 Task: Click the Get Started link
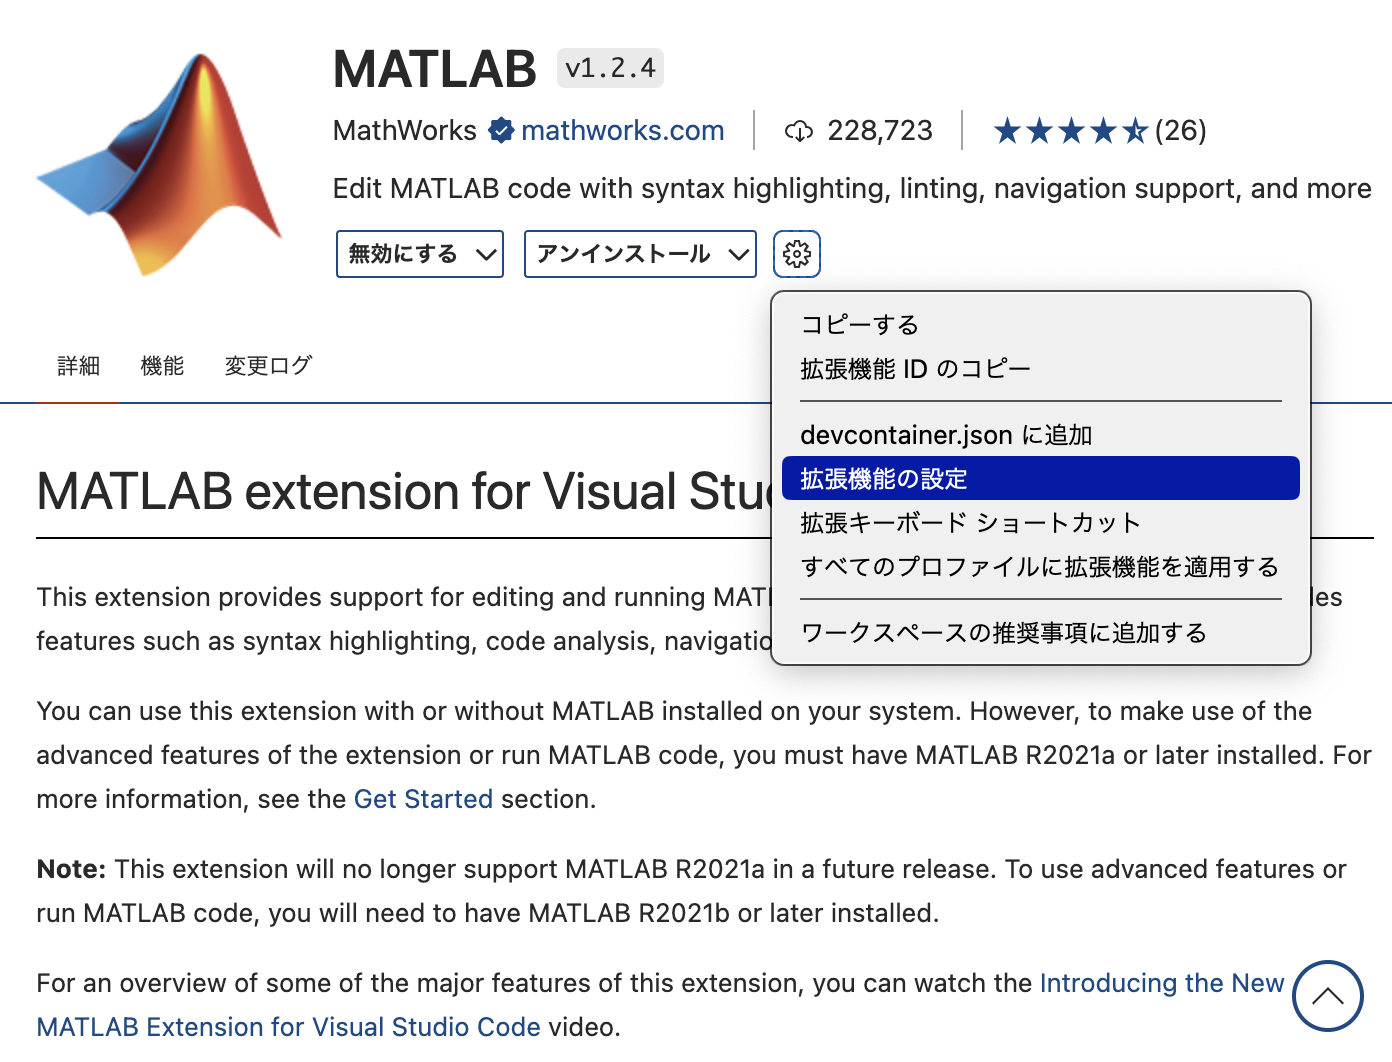point(423,799)
